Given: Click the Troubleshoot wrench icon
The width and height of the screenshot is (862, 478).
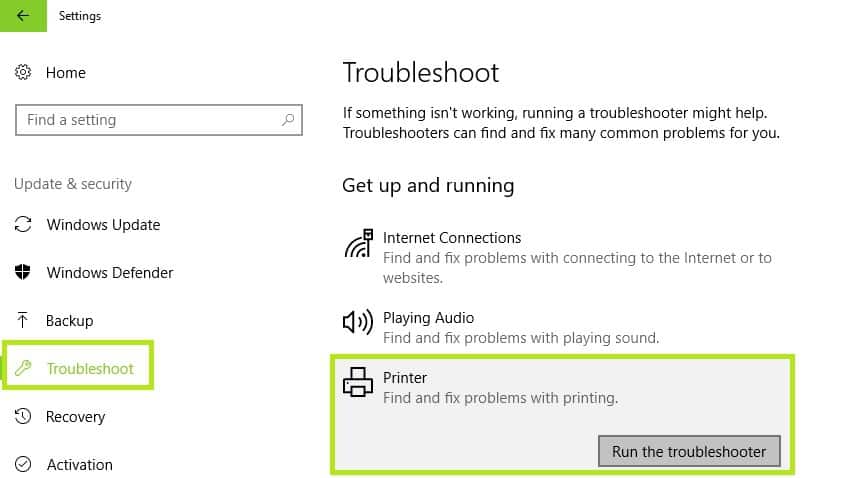Looking at the screenshot, I should point(23,368).
